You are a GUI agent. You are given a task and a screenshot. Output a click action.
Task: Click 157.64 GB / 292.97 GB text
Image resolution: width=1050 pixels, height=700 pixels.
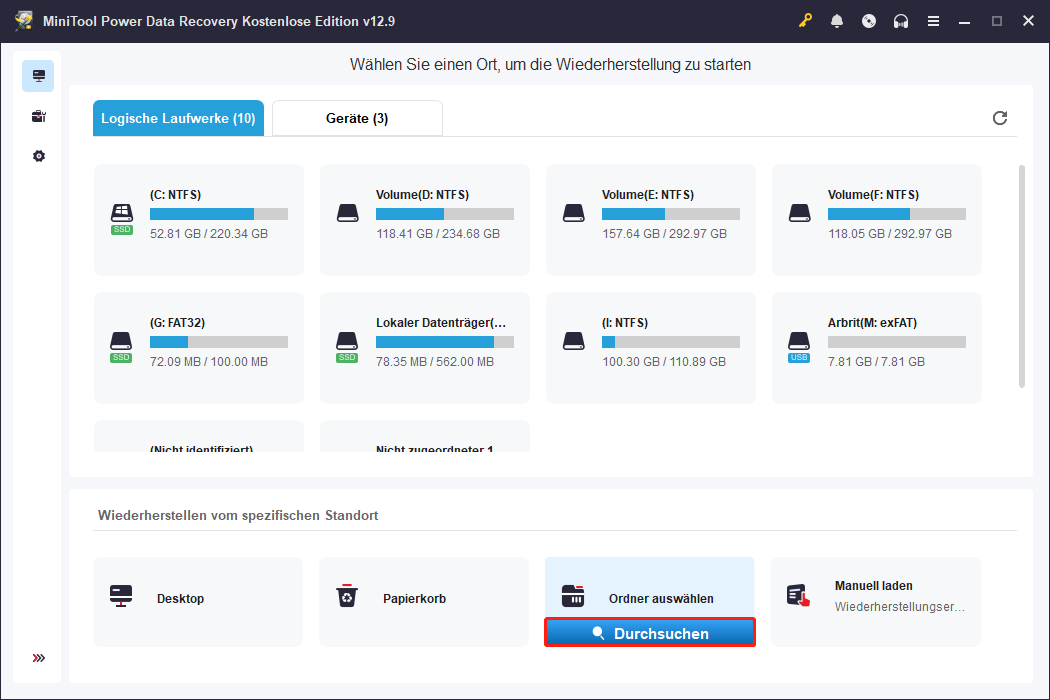coord(664,234)
